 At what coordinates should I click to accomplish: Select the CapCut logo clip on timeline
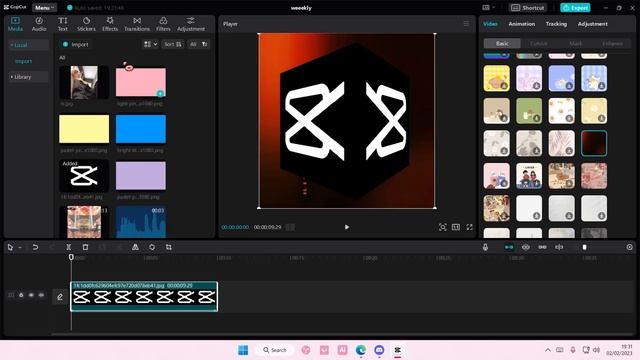[x=144, y=296]
